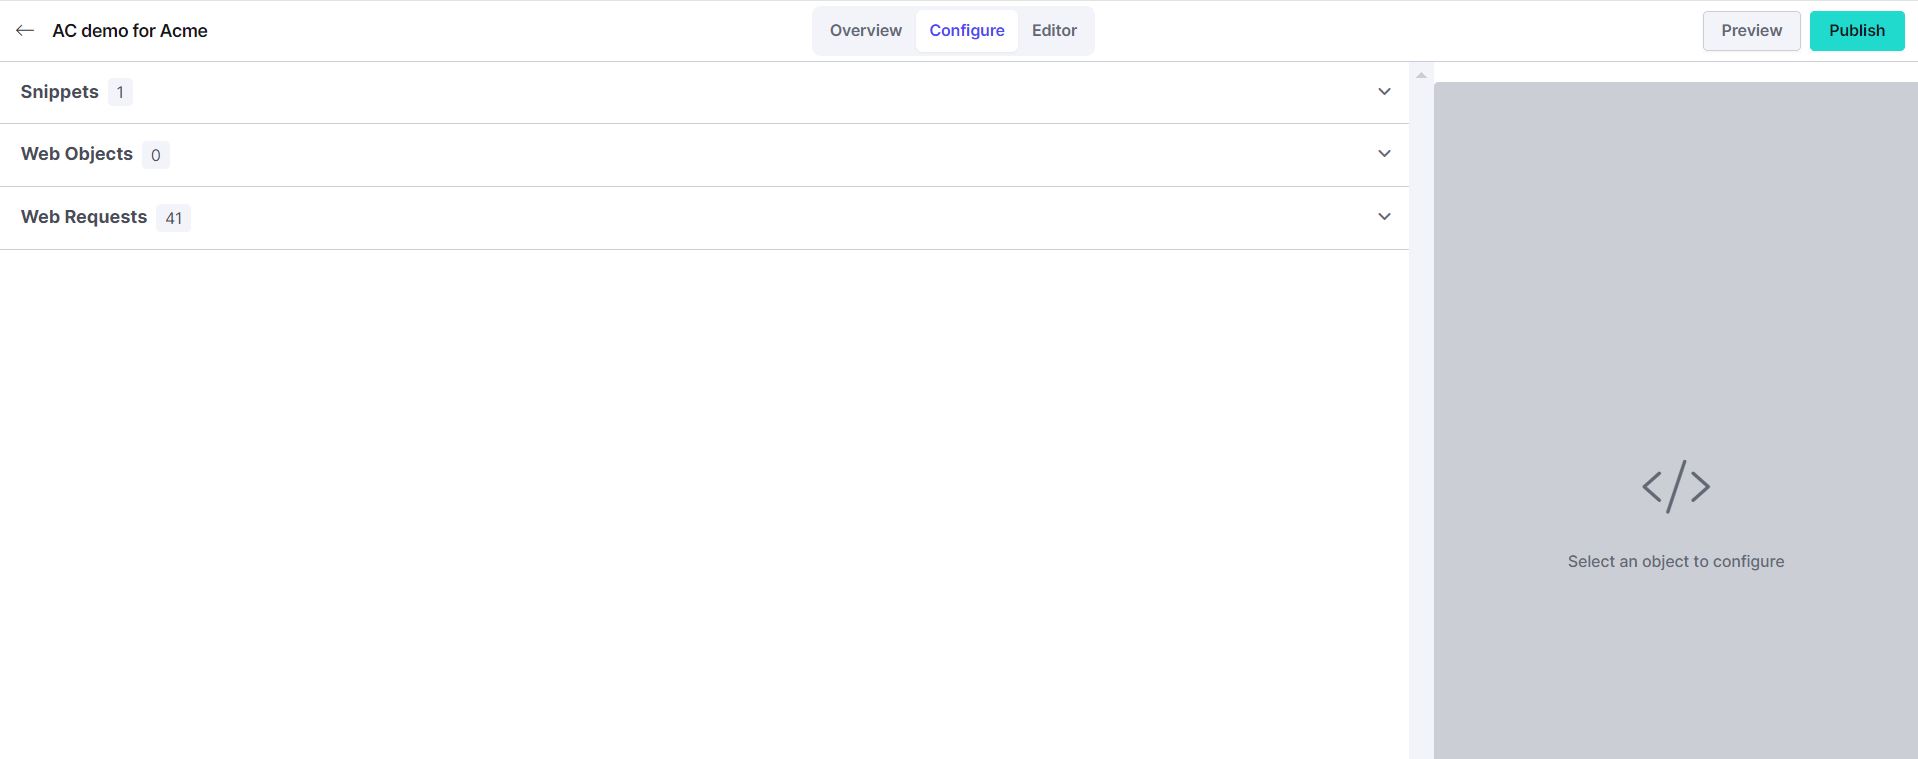Expand the Snippets section chevron
Viewport: 1918px width, 759px height.
click(1384, 92)
